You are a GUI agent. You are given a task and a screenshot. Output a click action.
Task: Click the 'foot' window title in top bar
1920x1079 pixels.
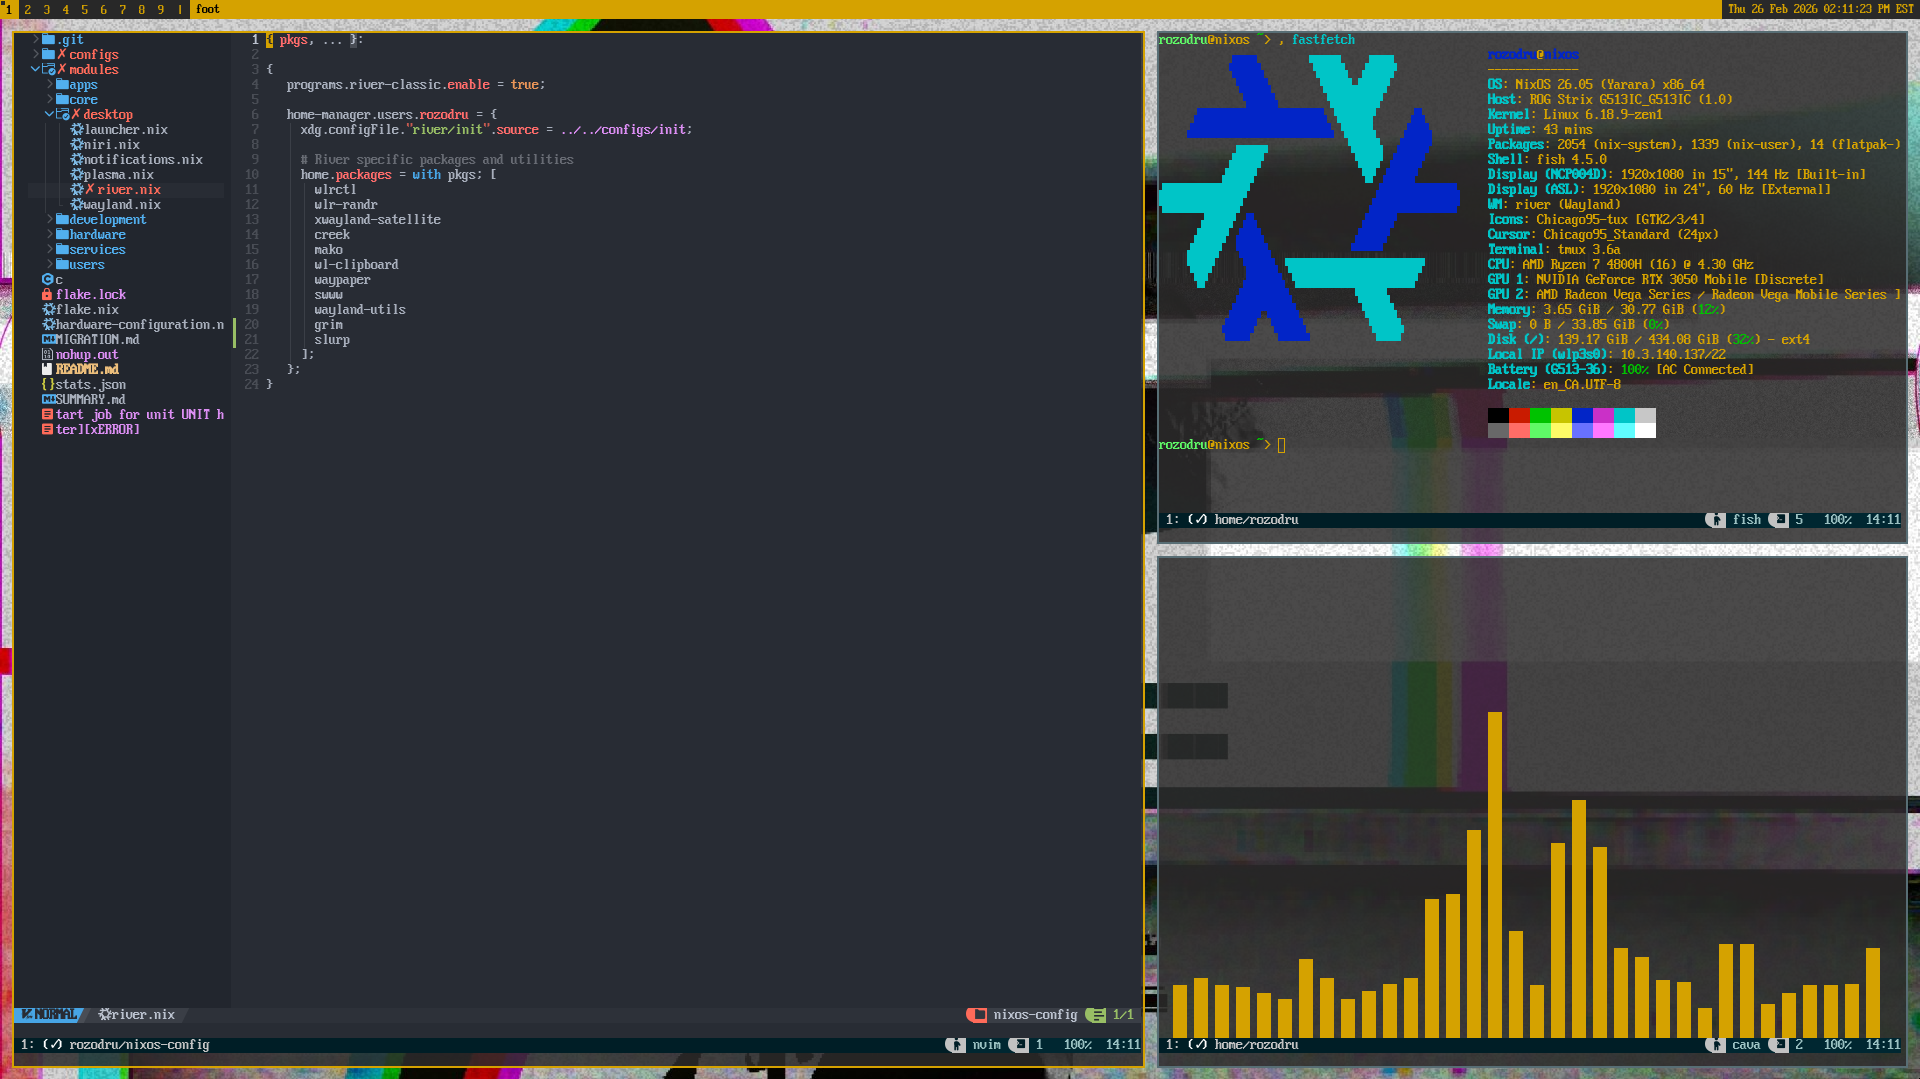(x=208, y=9)
